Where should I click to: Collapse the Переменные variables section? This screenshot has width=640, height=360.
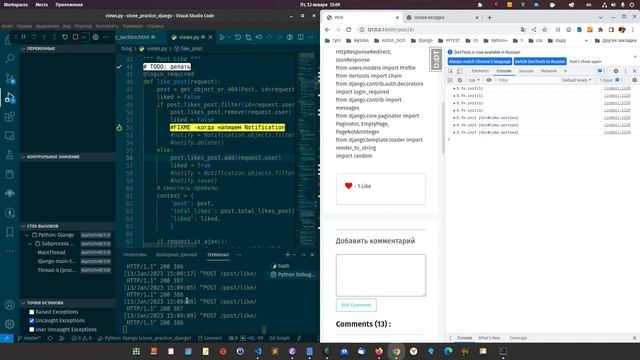23,49
